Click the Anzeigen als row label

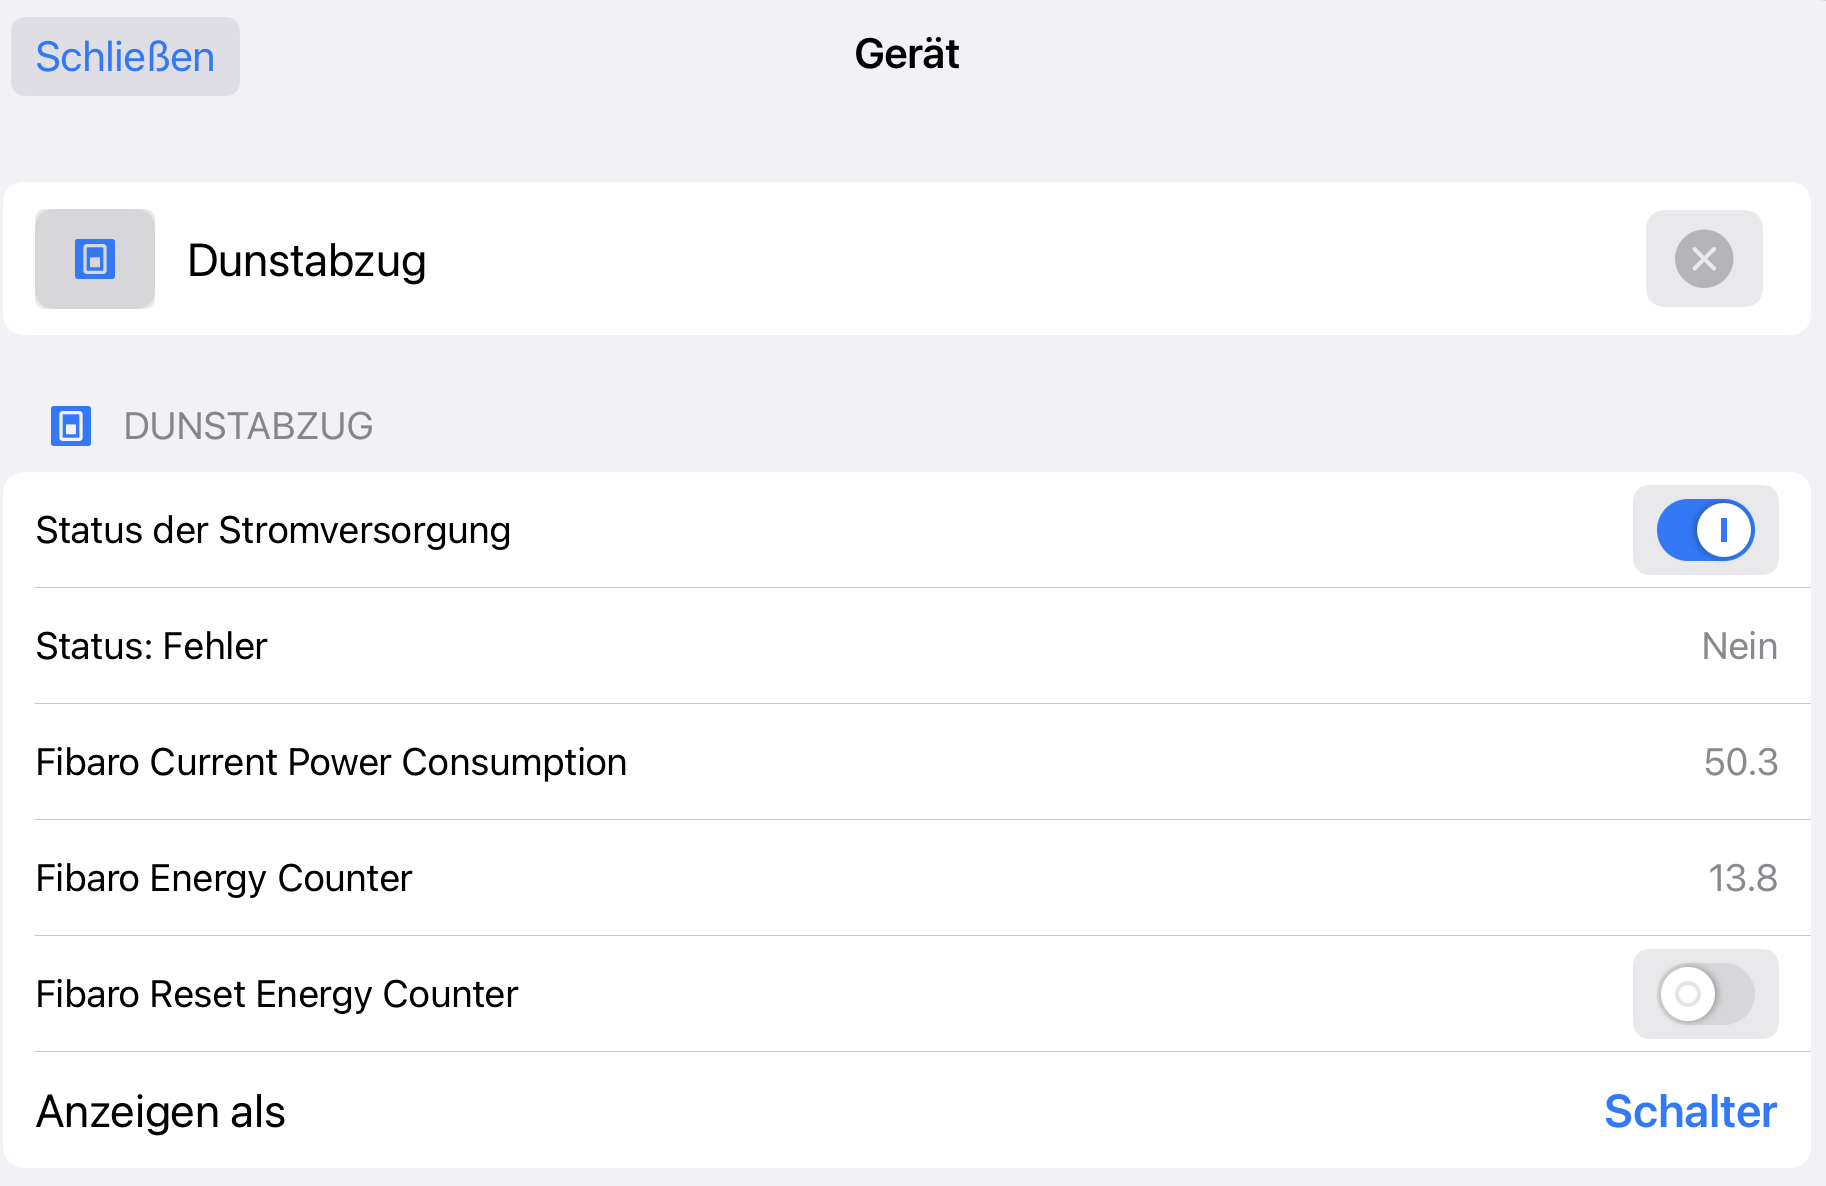tap(161, 1112)
